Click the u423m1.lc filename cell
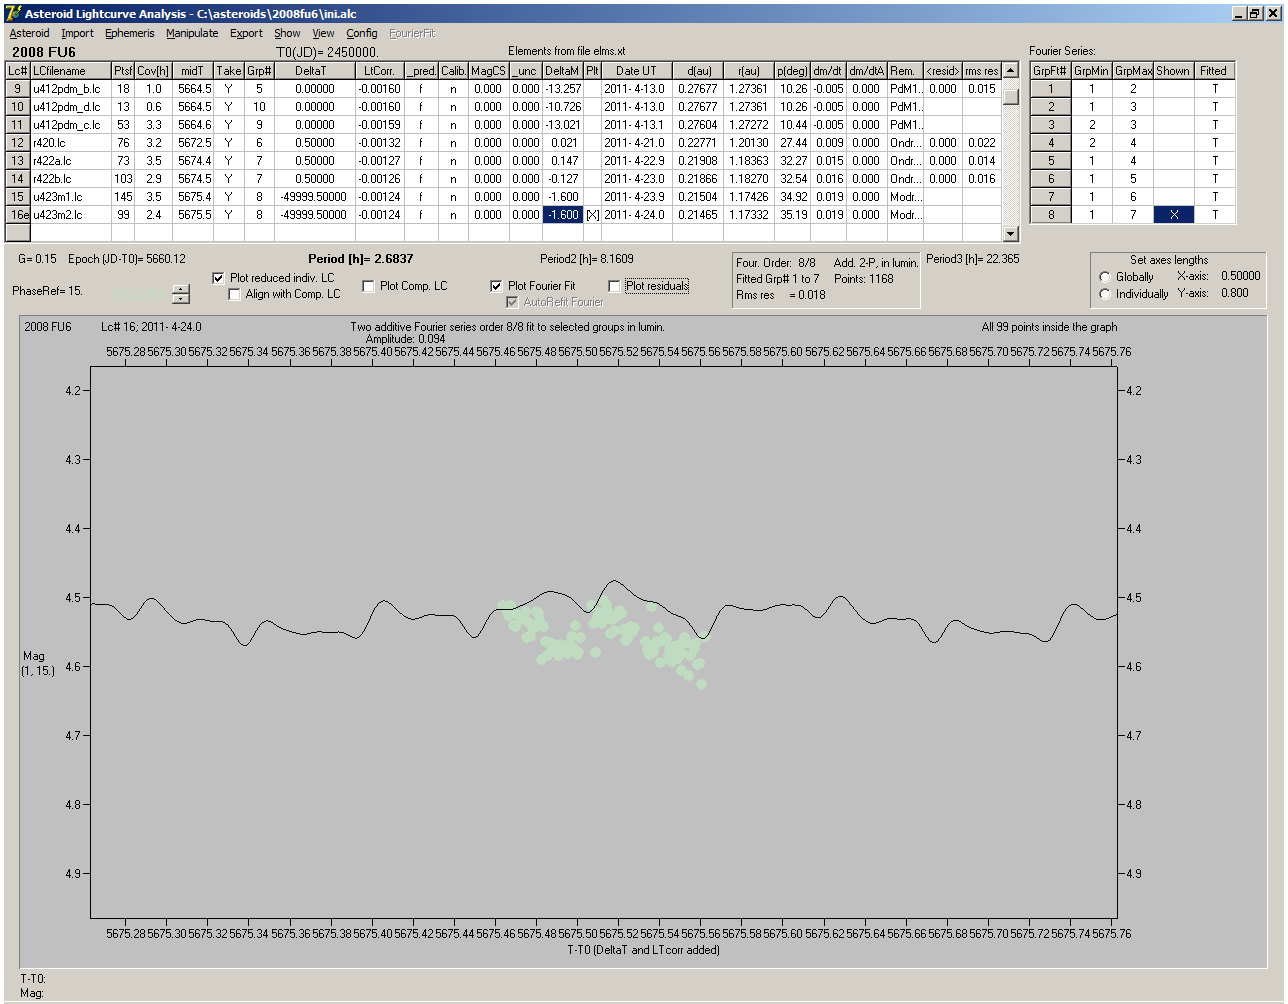Image resolution: width=1288 pixels, height=1004 pixels. (70, 197)
